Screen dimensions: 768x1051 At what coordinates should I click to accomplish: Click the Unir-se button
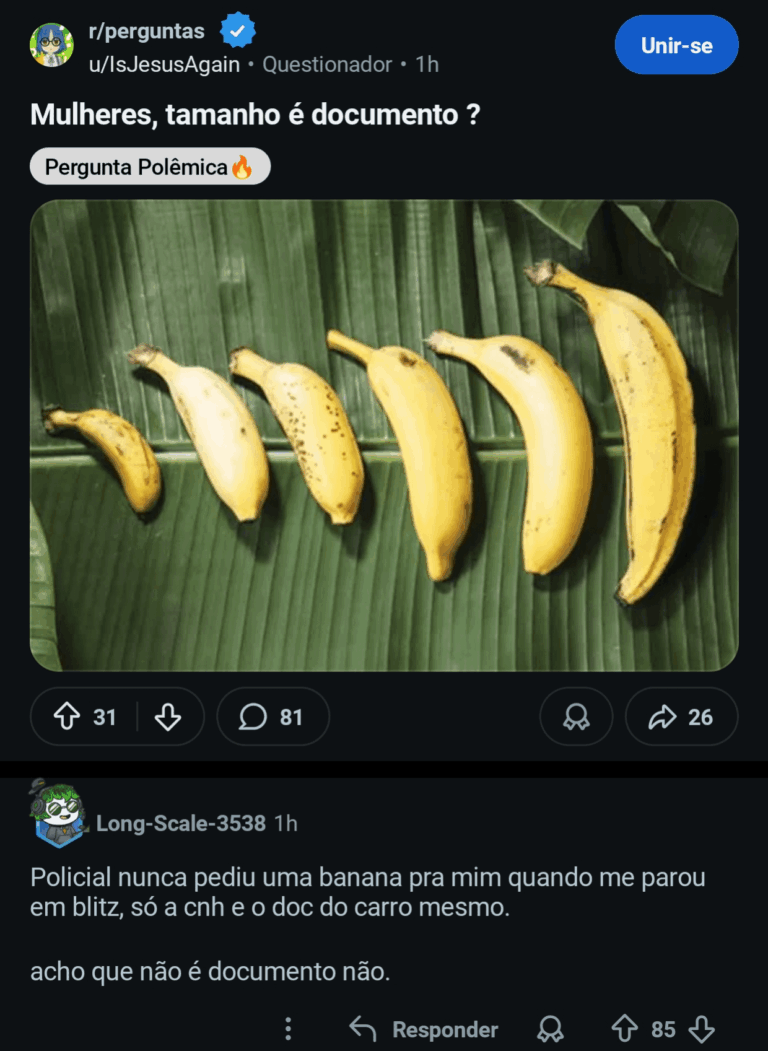point(676,45)
